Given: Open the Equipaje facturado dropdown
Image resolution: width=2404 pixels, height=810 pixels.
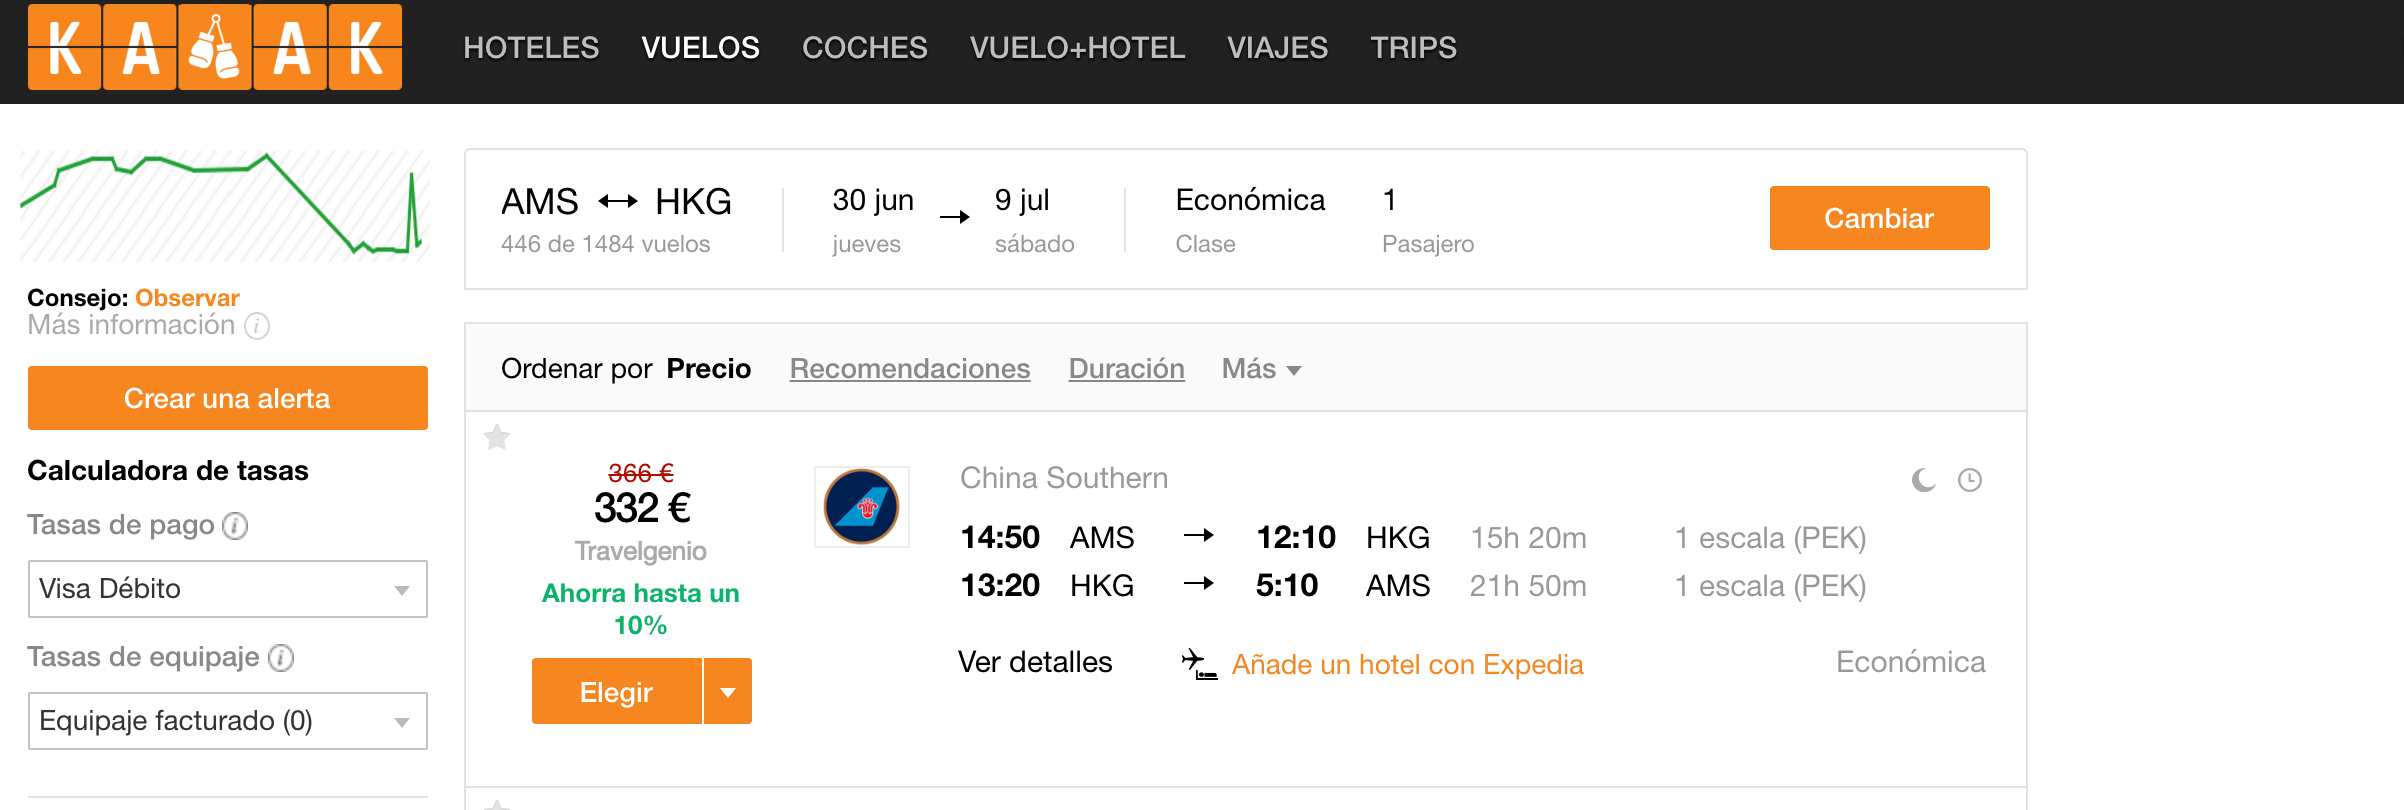Looking at the screenshot, I should [227, 721].
